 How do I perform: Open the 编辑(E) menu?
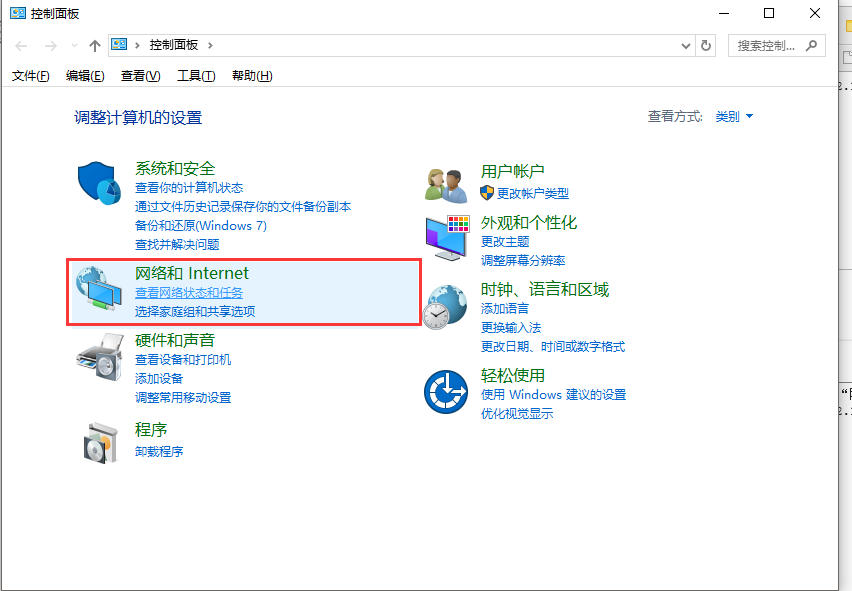coord(85,76)
